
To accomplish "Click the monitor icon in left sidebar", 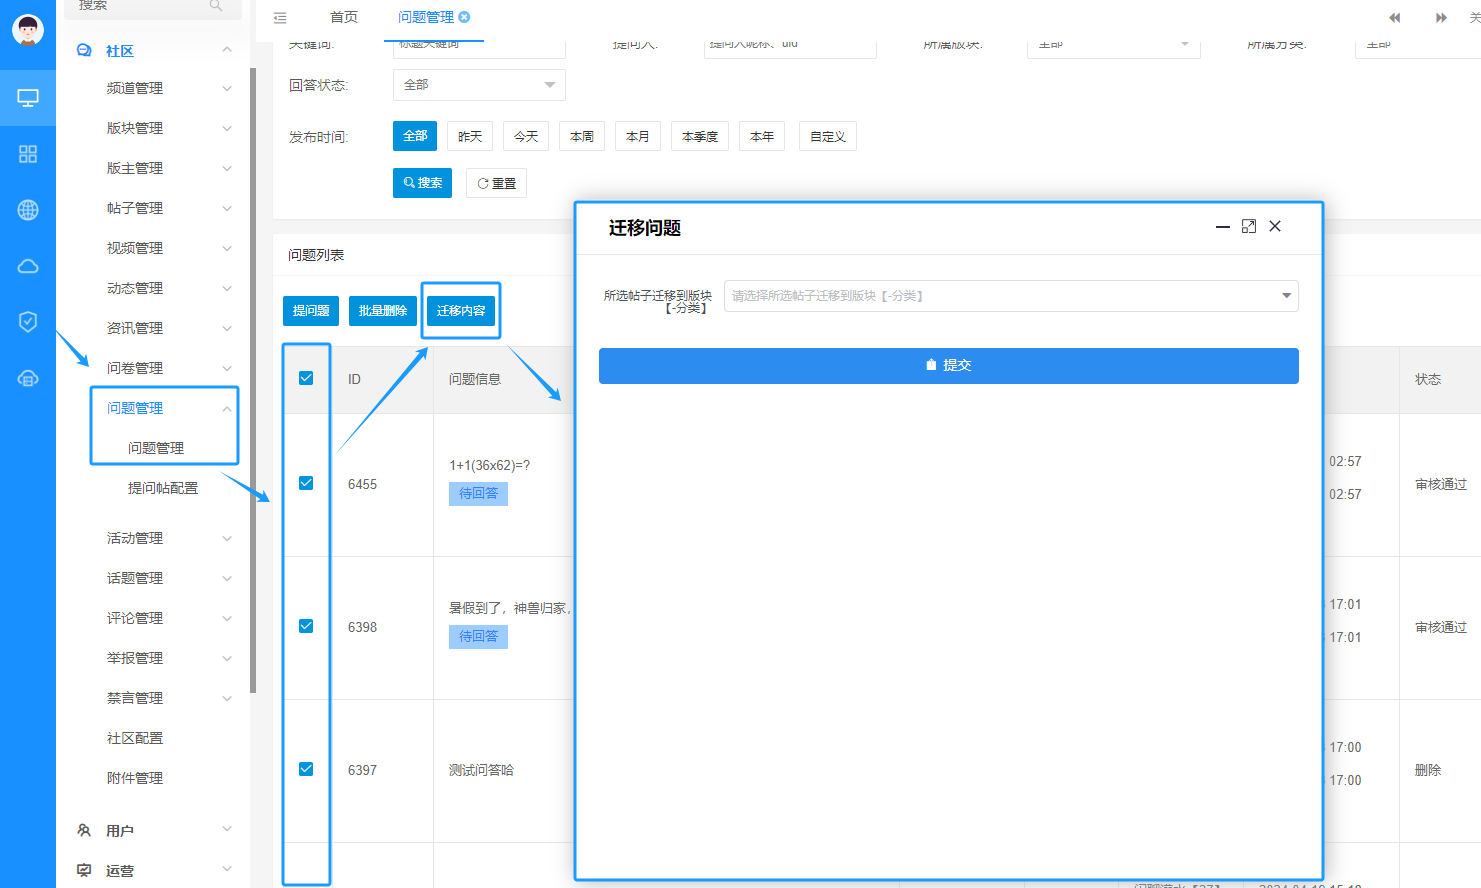I will click(28, 98).
